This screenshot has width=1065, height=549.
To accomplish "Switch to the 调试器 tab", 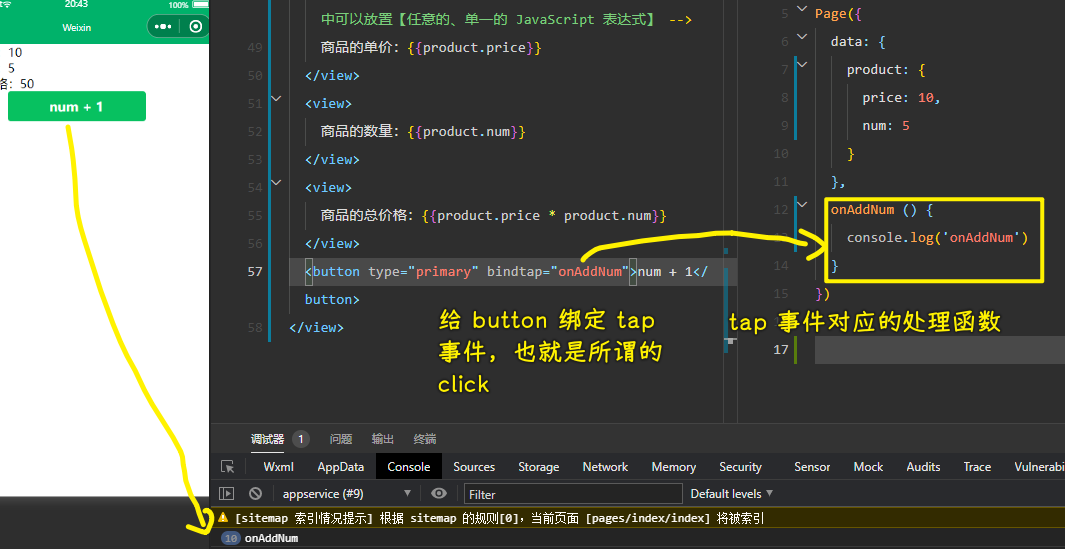I will click(267, 439).
